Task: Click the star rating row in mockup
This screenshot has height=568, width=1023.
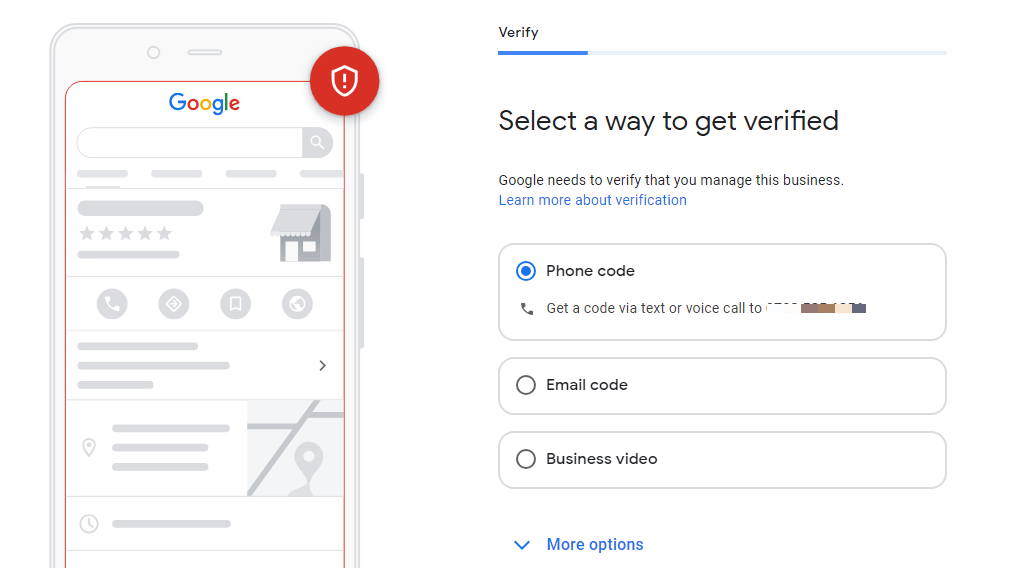Action: tap(125, 233)
